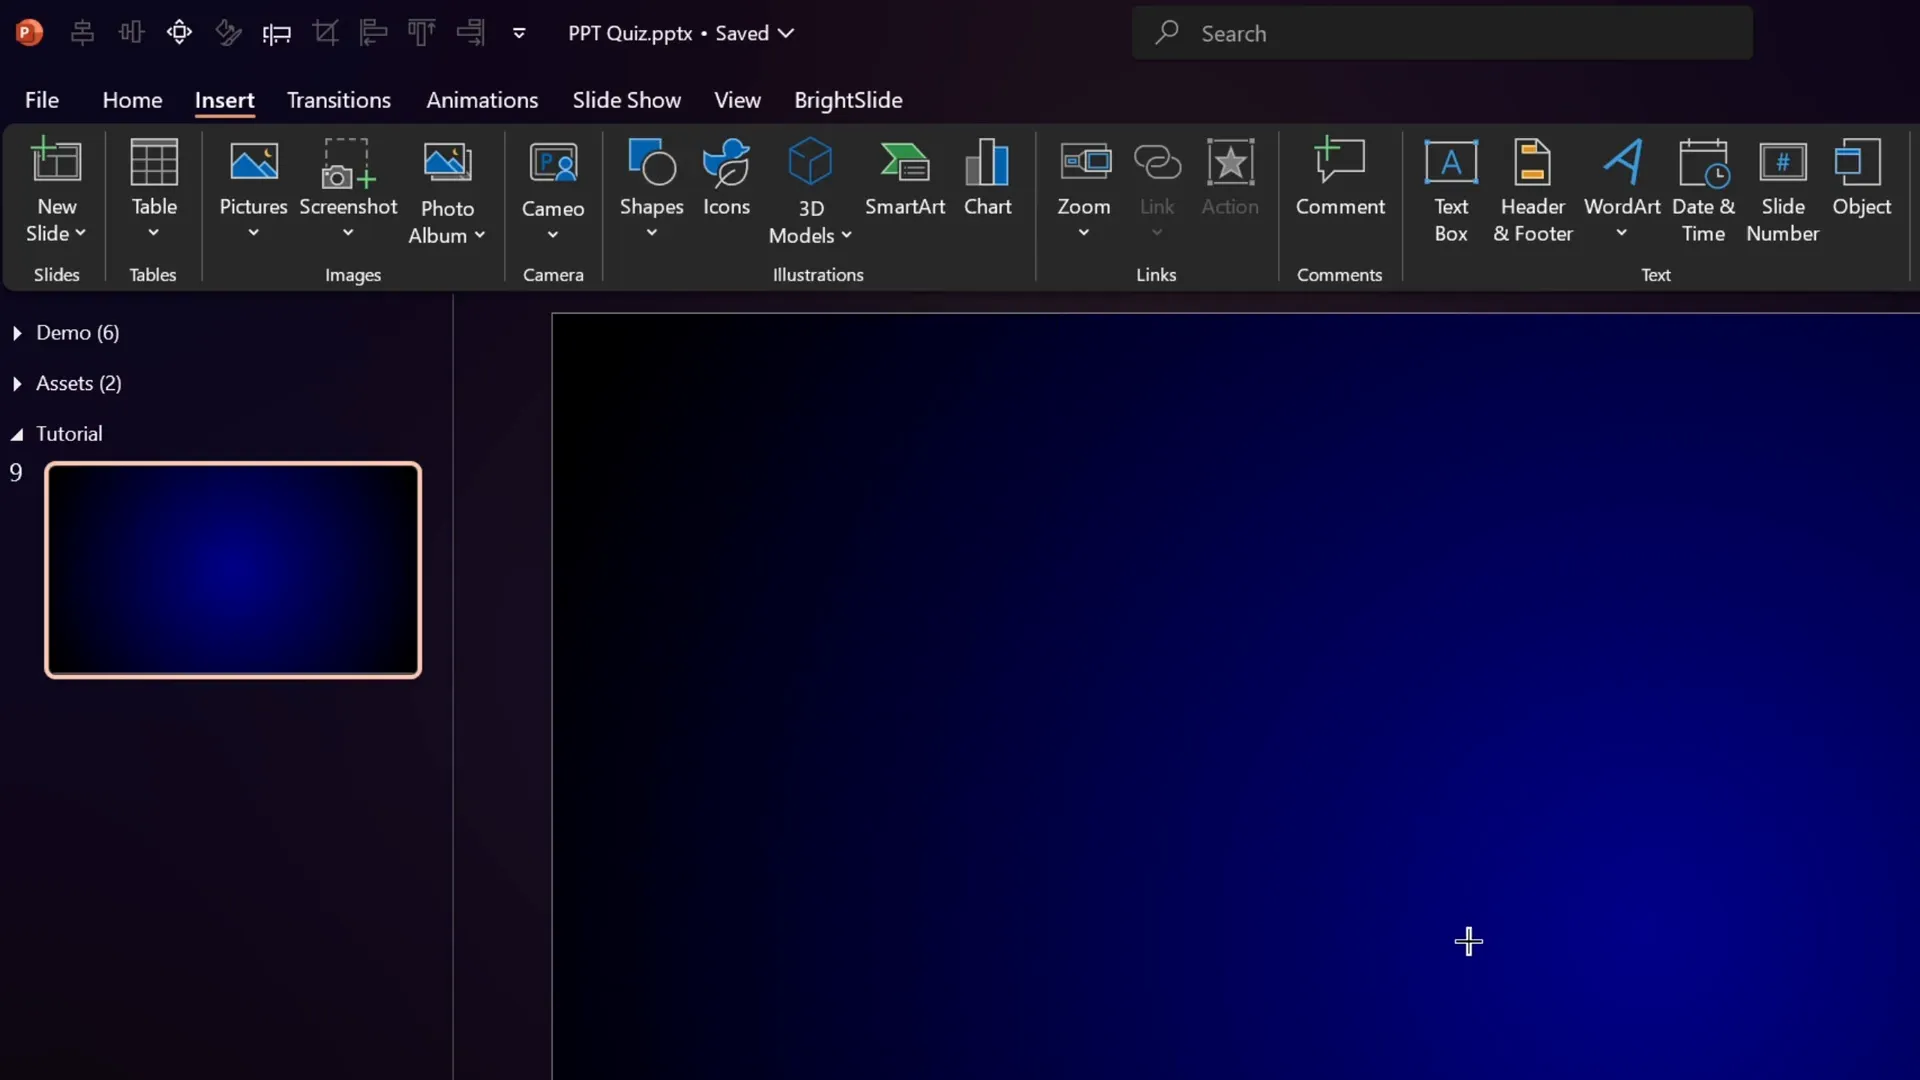Viewport: 1920px width, 1080px height.
Task: Click the Align Right icon in quick access toolbar
Action: coord(470,33)
